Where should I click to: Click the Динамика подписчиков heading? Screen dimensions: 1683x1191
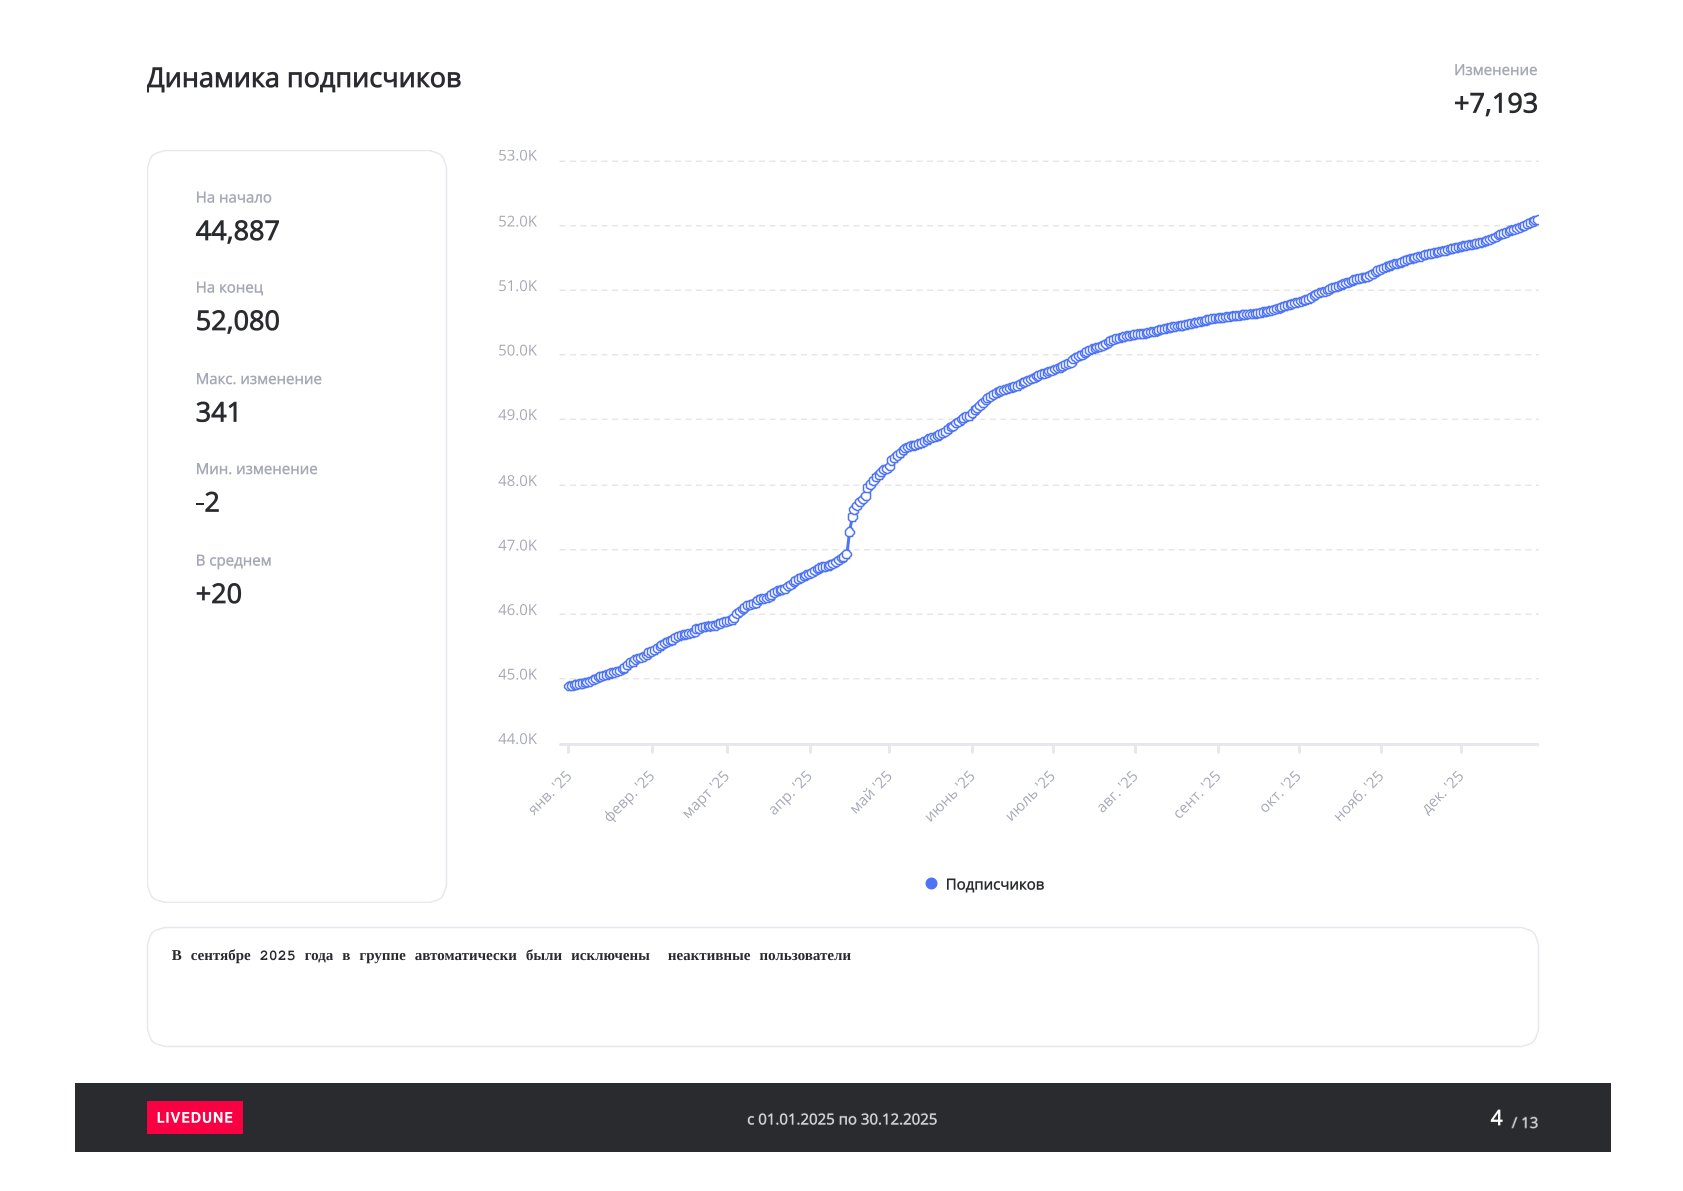[x=304, y=78]
